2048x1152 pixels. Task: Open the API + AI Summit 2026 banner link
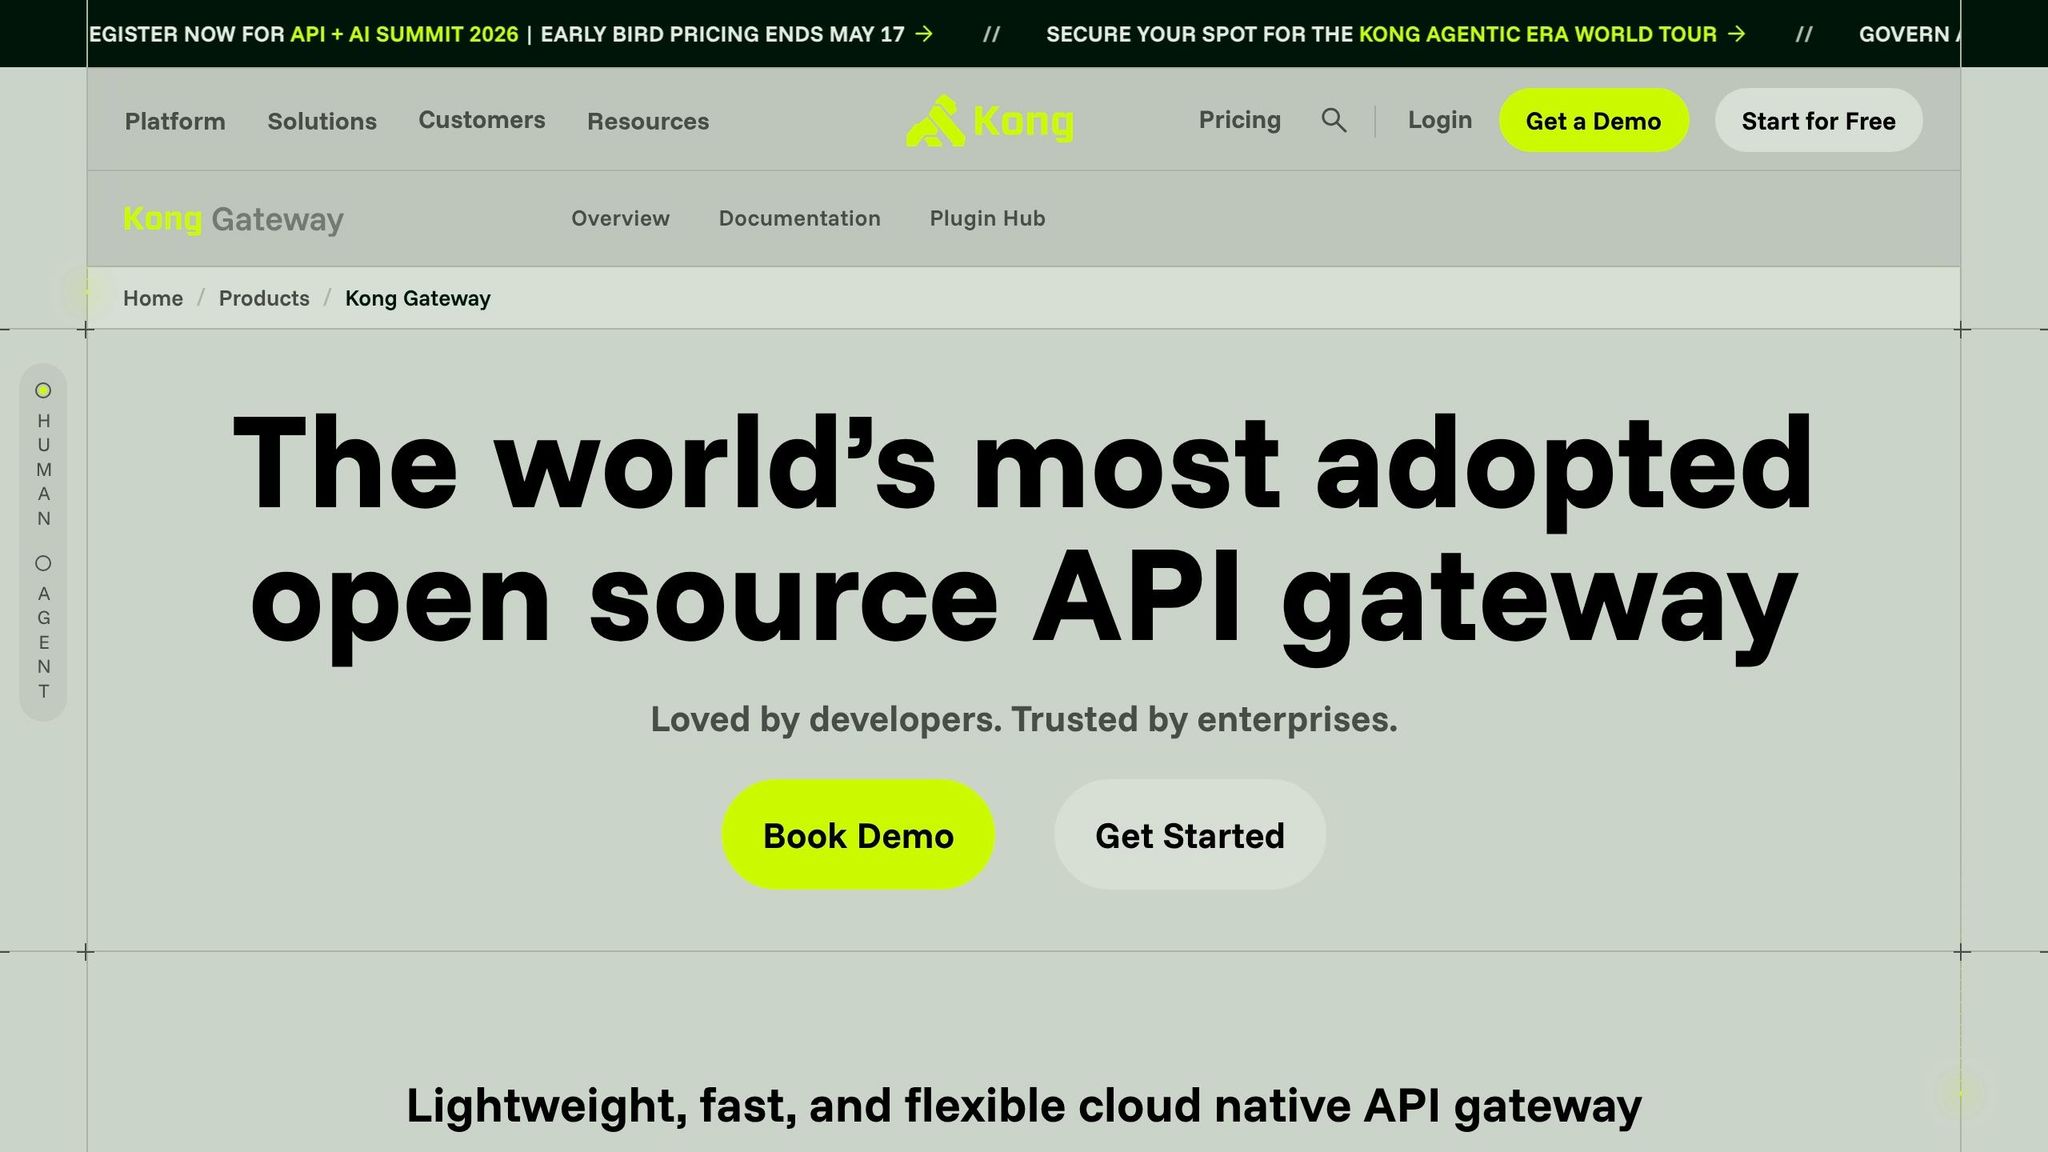405,34
